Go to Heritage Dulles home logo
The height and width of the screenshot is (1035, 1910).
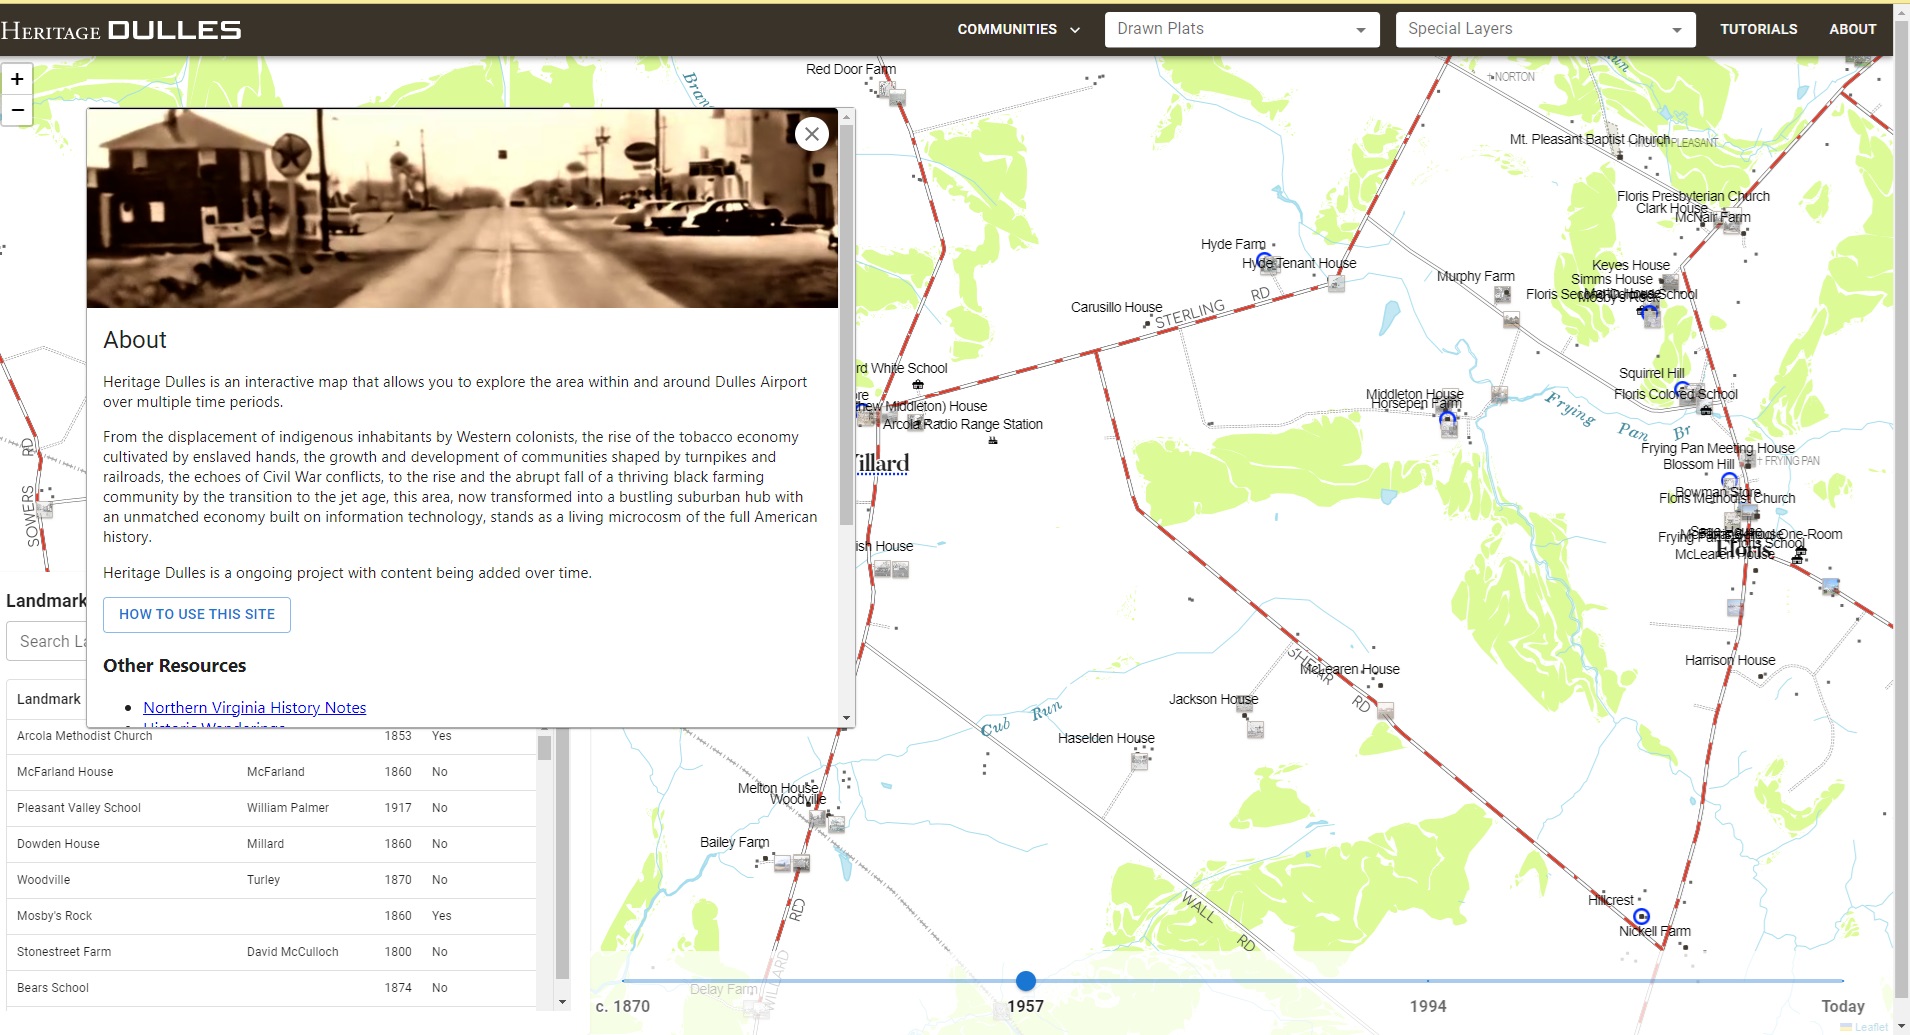point(121,30)
